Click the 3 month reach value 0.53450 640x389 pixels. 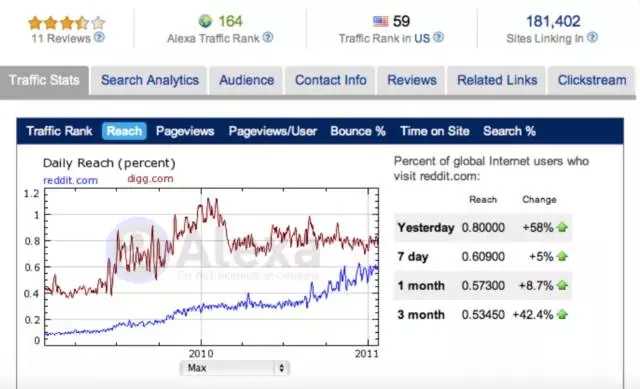coord(483,315)
